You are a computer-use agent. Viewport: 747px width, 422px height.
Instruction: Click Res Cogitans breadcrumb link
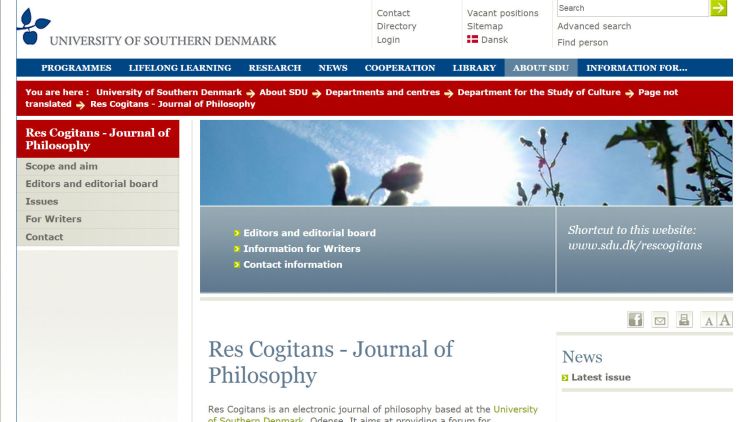point(172,104)
